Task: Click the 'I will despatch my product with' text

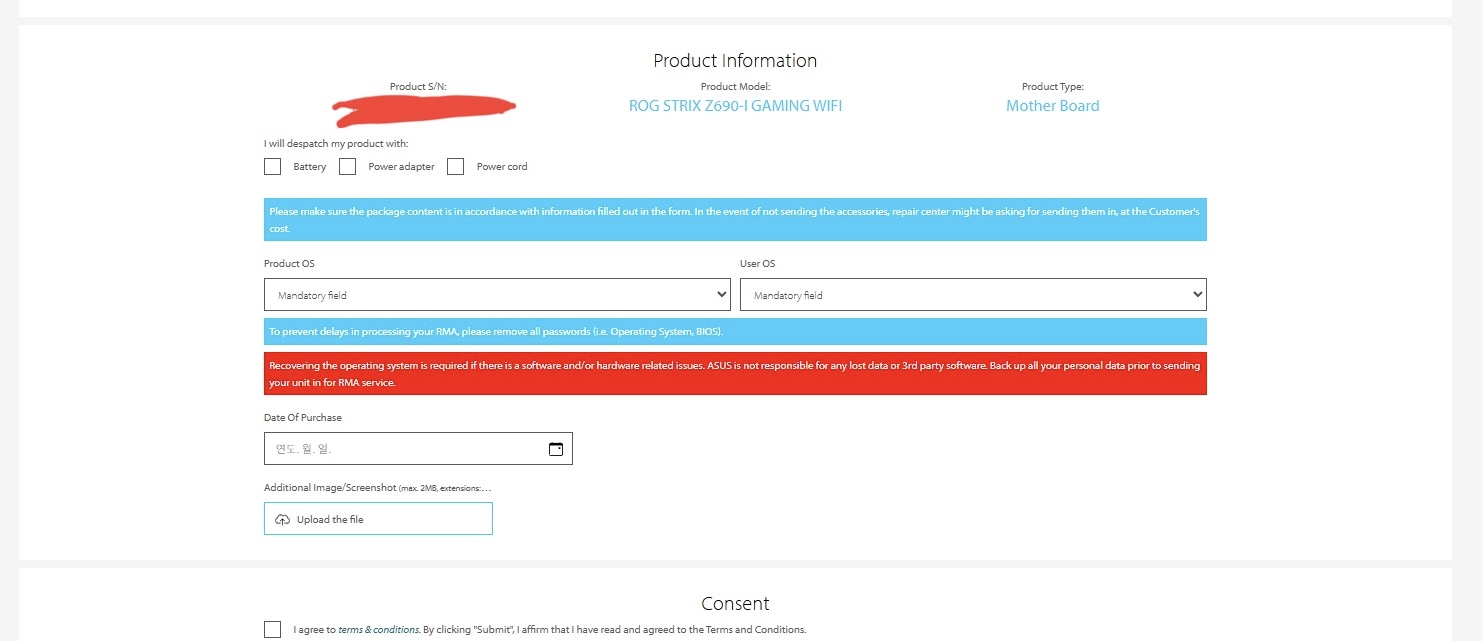Action: point(336,143)
